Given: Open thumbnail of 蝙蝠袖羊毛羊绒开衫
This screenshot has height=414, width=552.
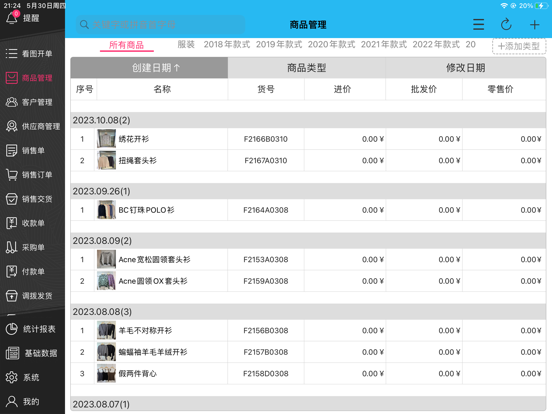Looking at the screenshot, I should pos(106,352).
